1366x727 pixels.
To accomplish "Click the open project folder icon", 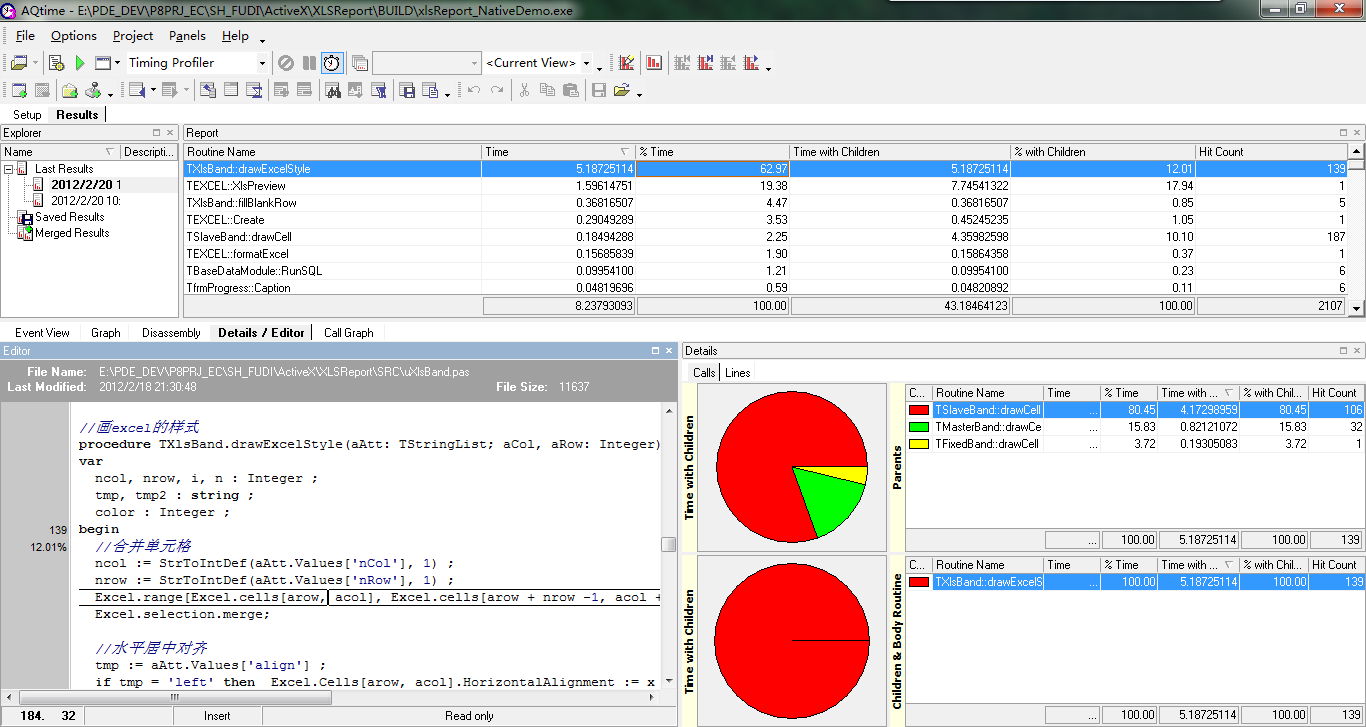I will click(x=19, y=63).
